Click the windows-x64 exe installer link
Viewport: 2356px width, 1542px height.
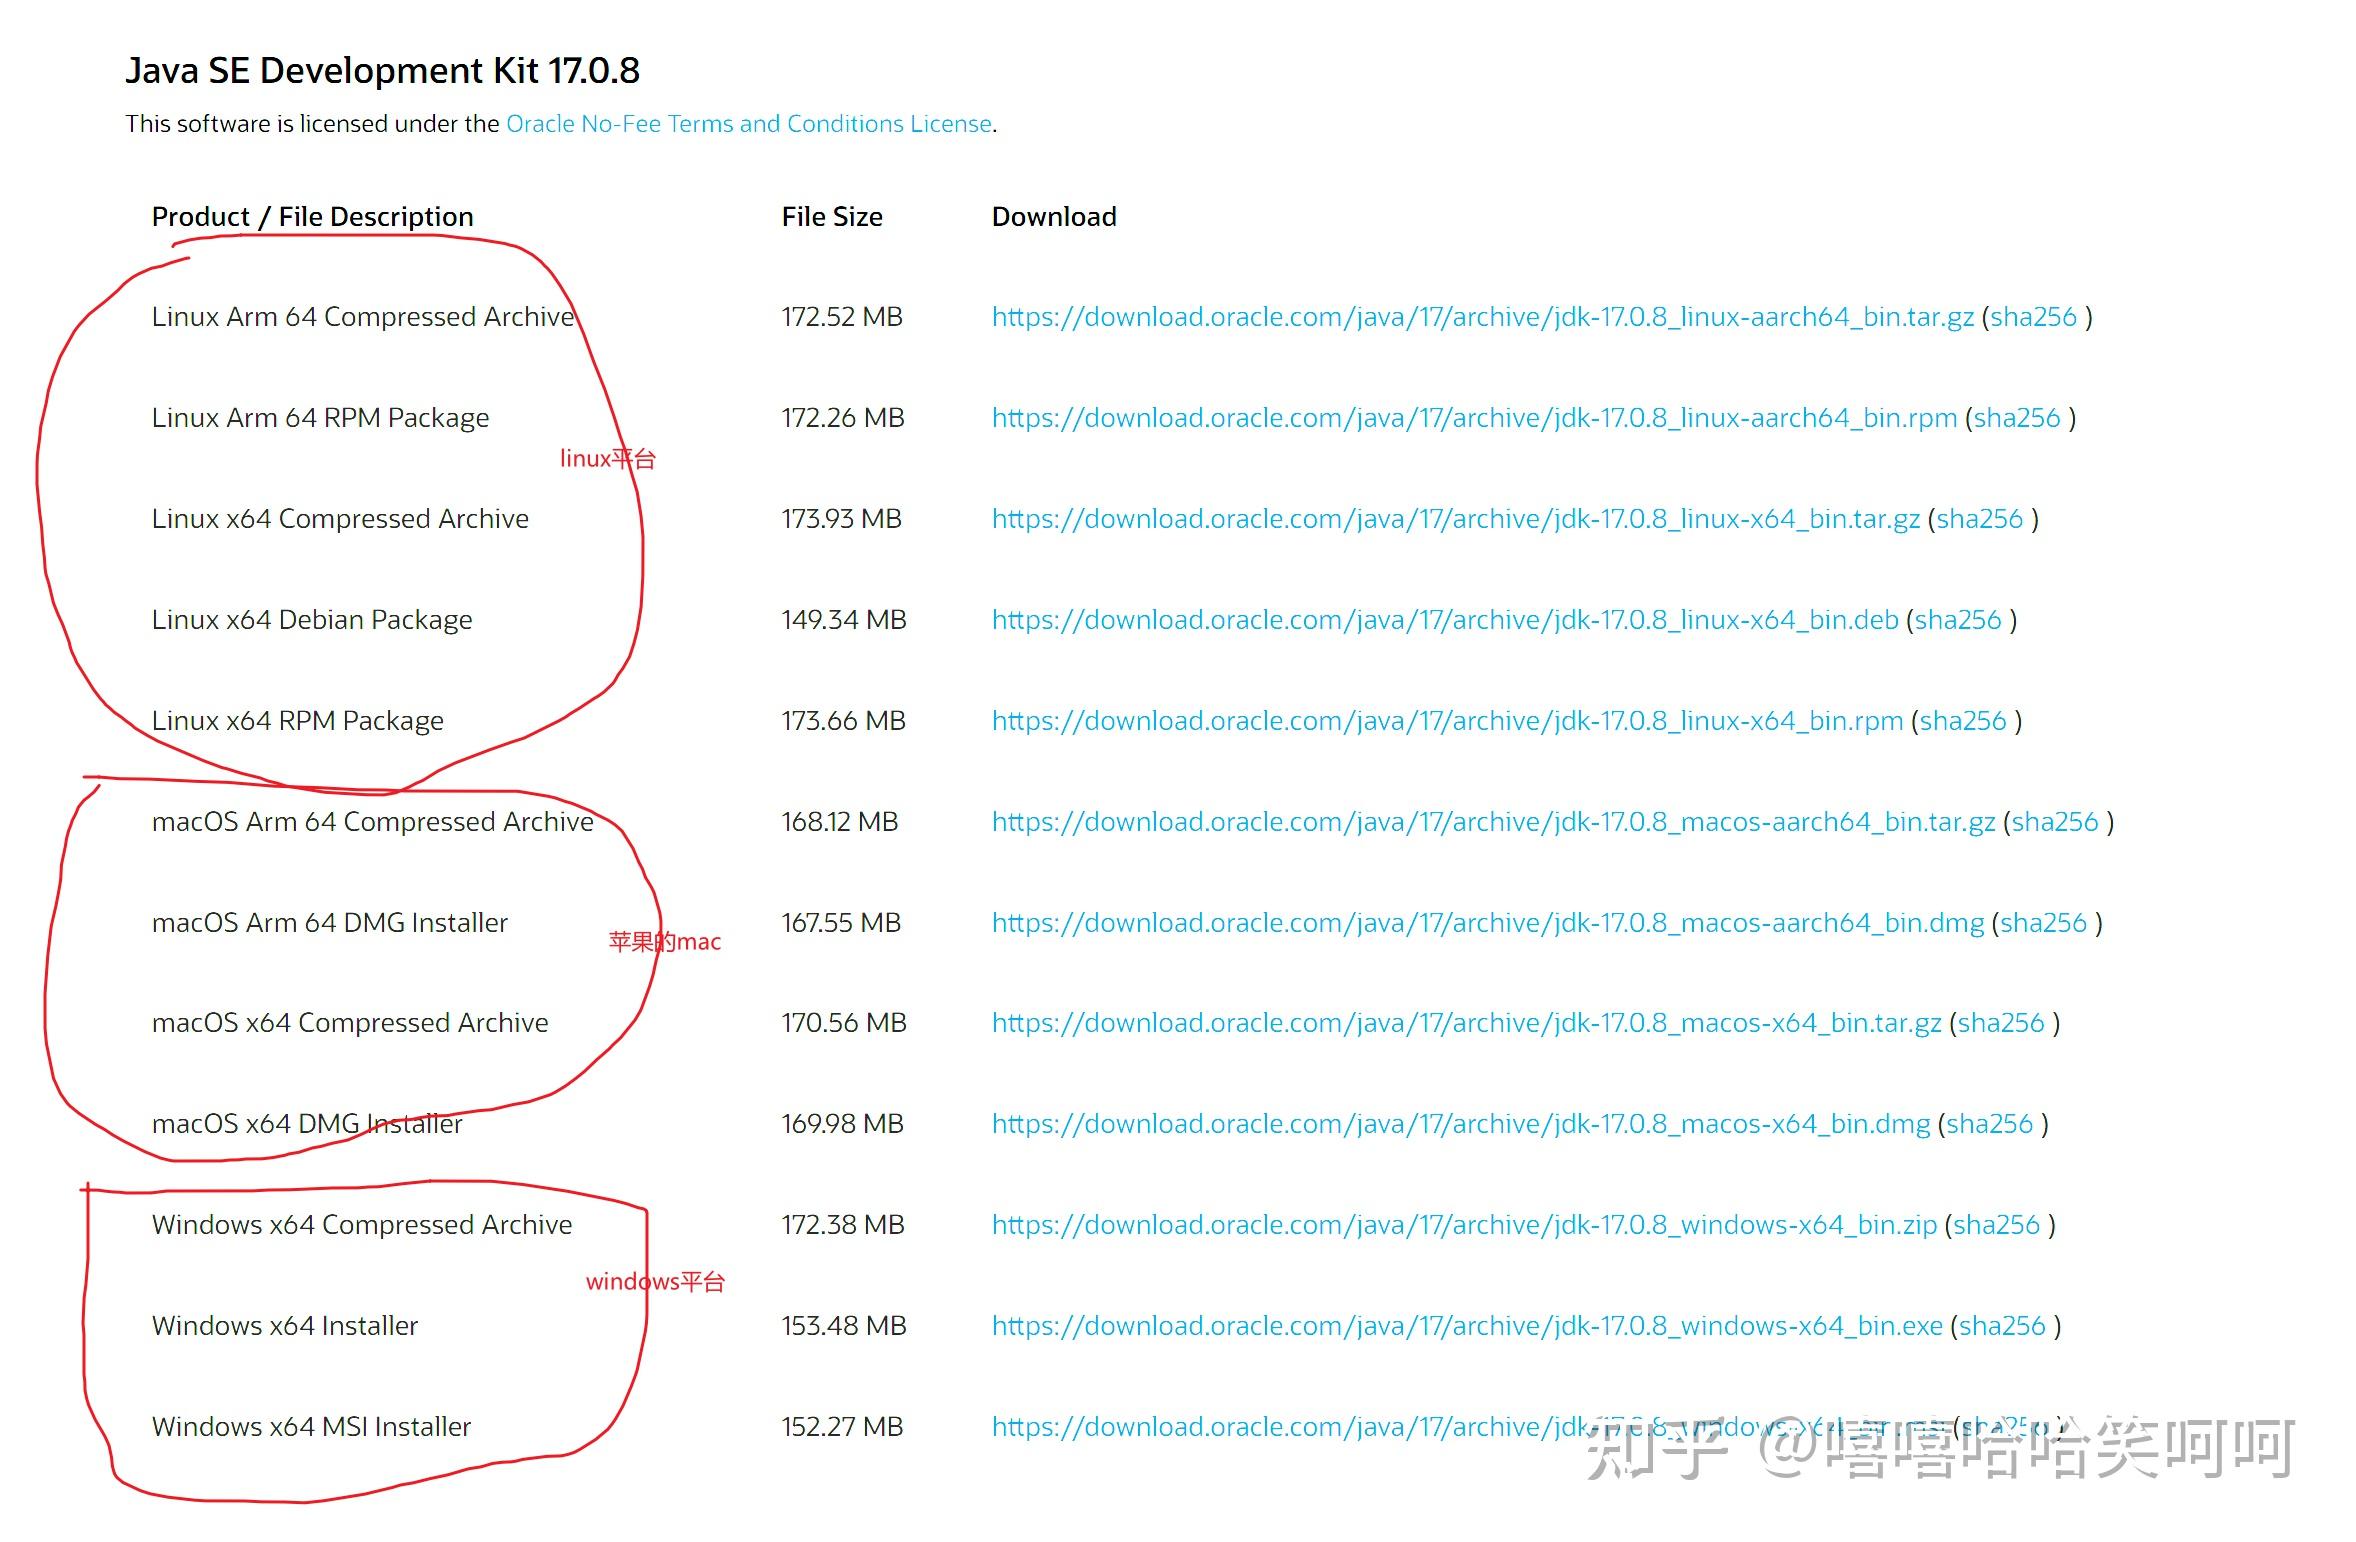coord(1466,1326)
